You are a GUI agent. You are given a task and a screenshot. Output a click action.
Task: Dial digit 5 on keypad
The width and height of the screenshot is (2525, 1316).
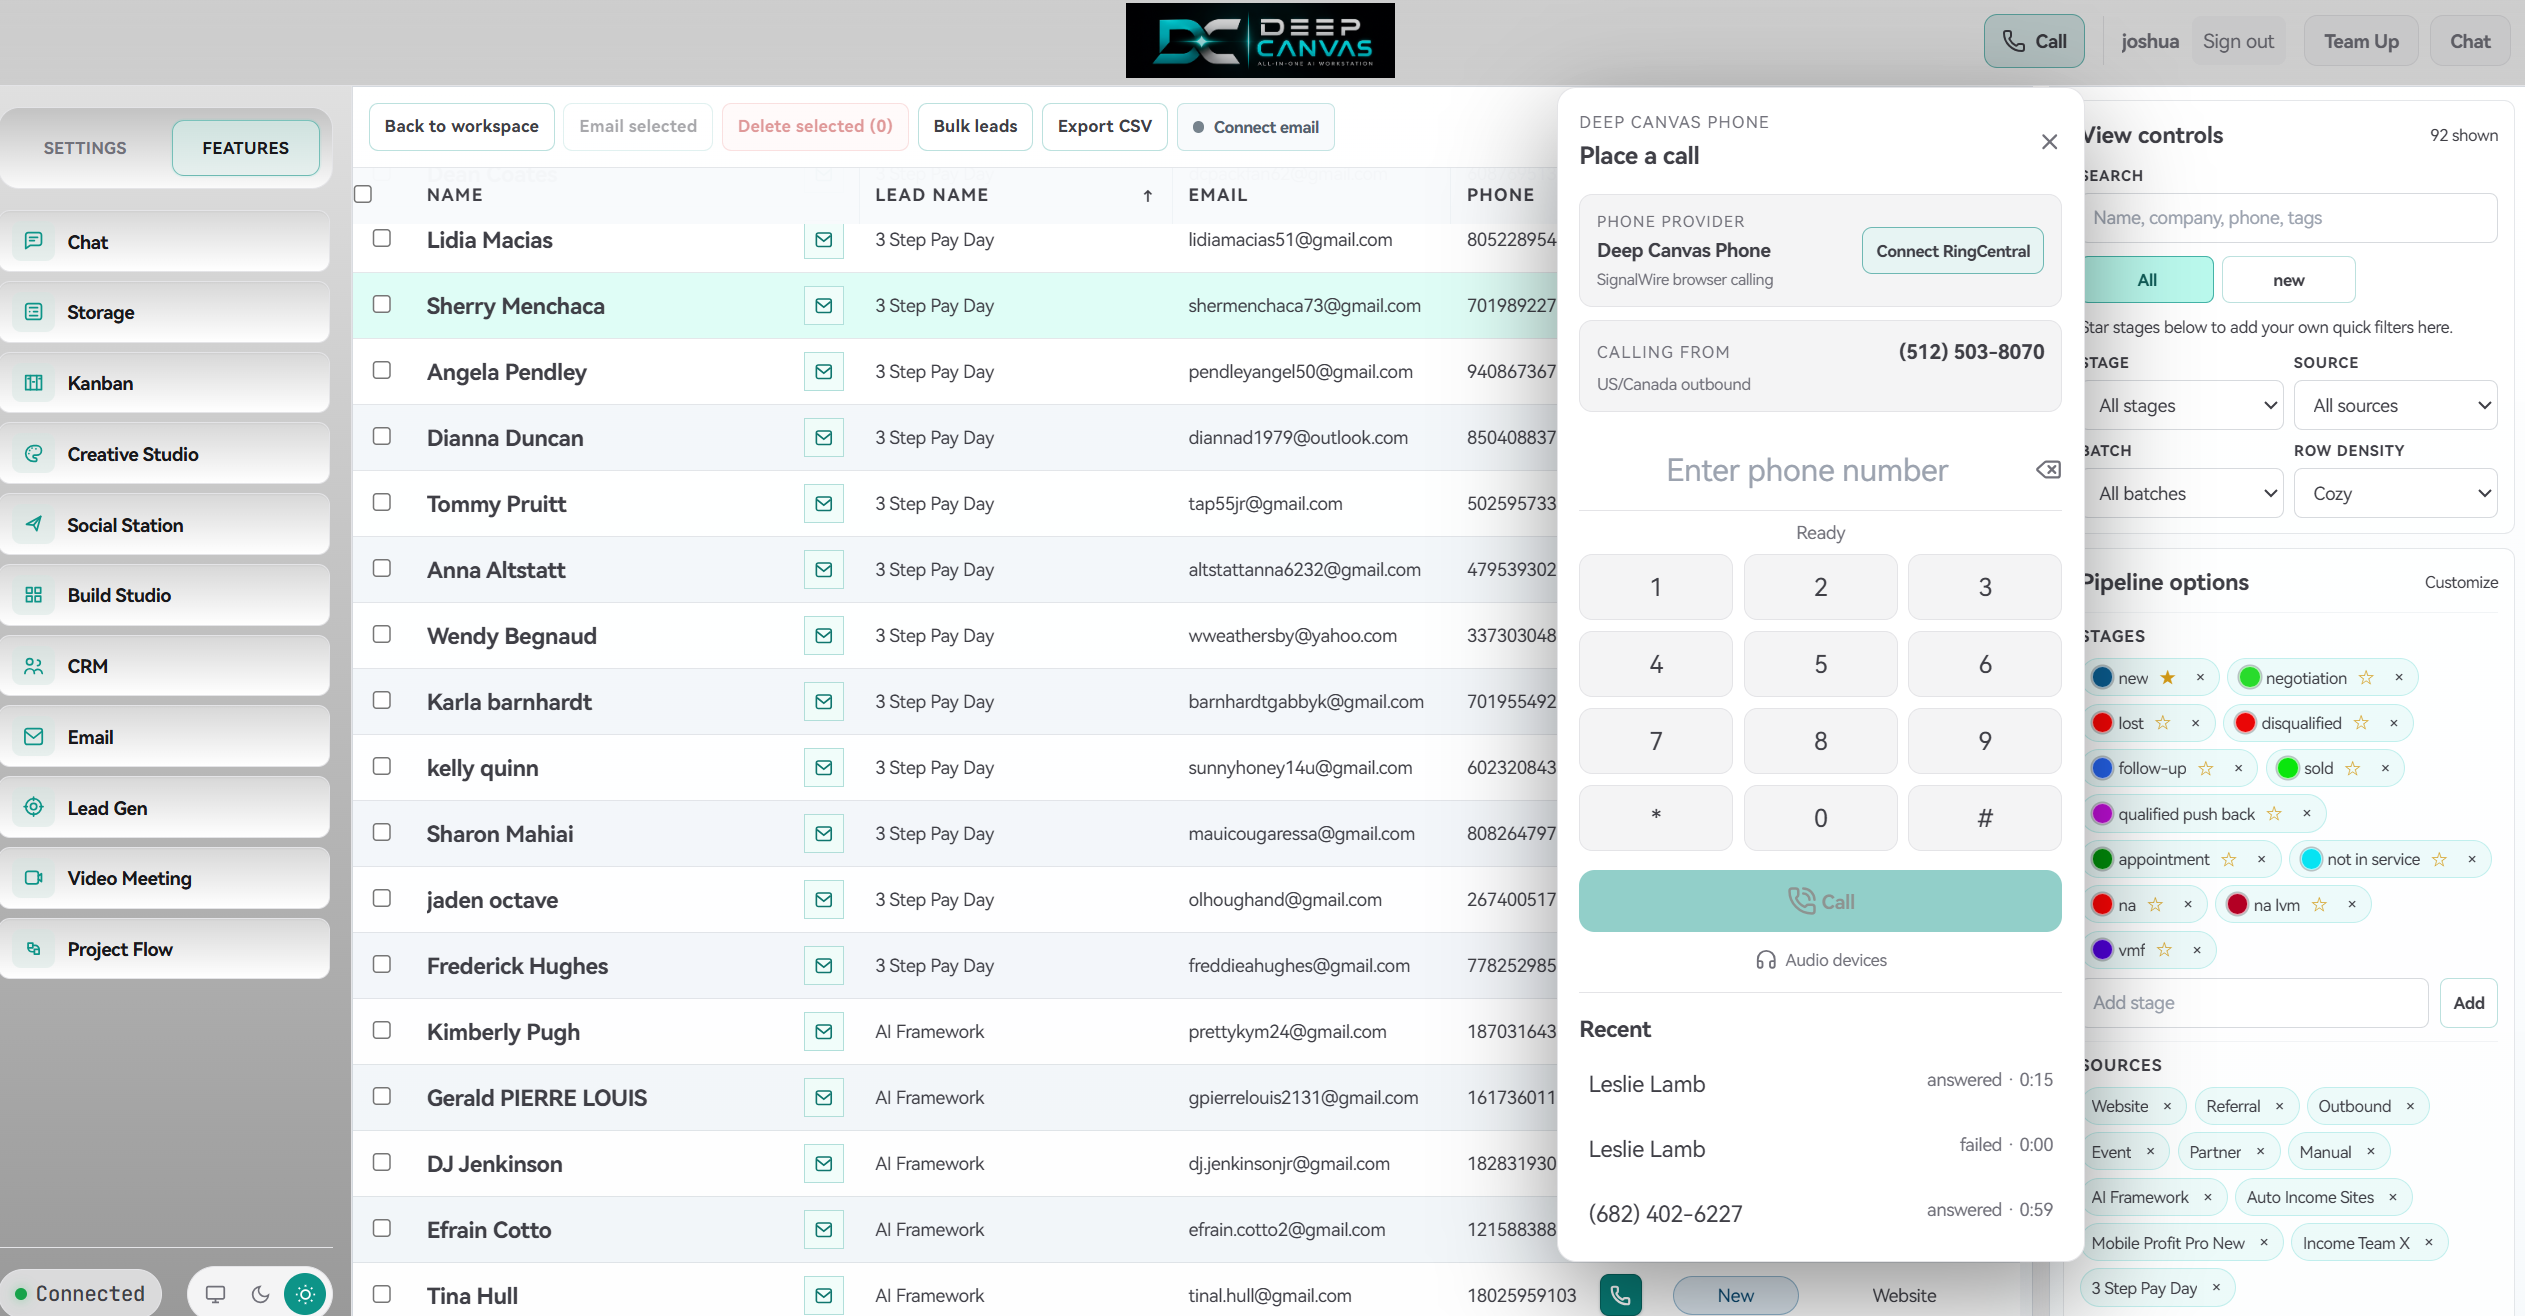[x=1820, y=664]
